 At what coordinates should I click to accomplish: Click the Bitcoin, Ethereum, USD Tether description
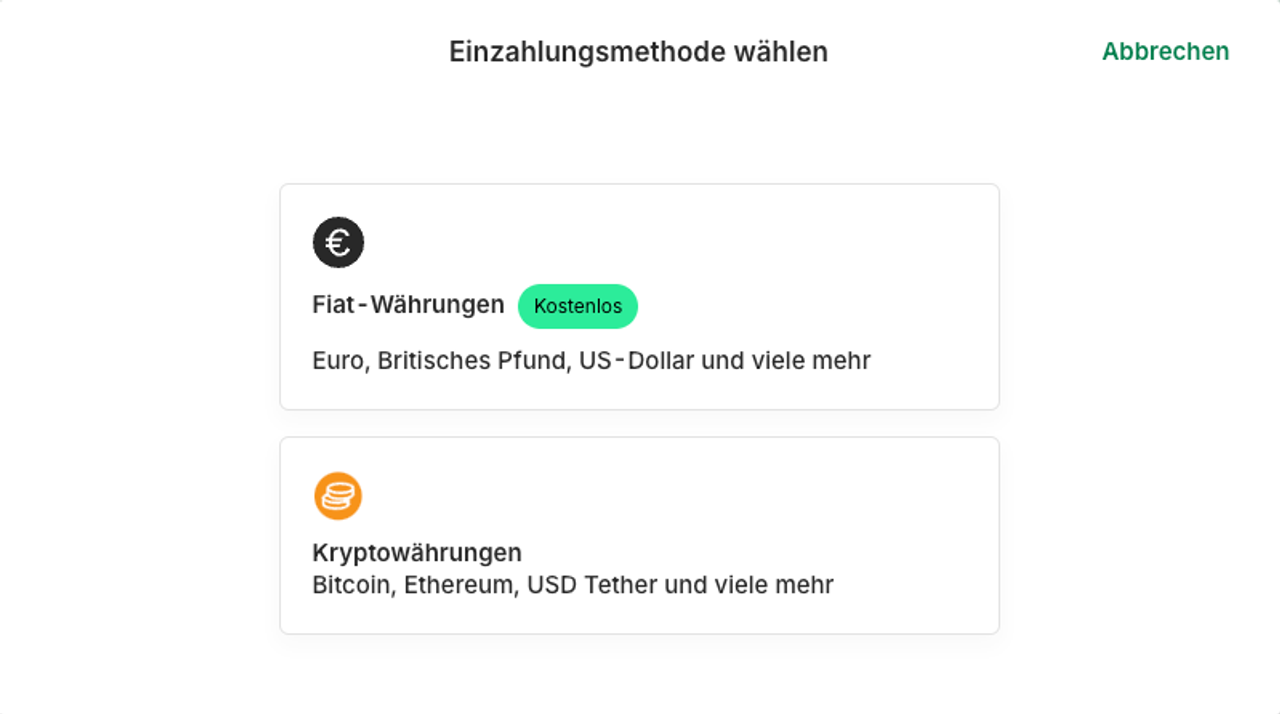tap(572, 584)
